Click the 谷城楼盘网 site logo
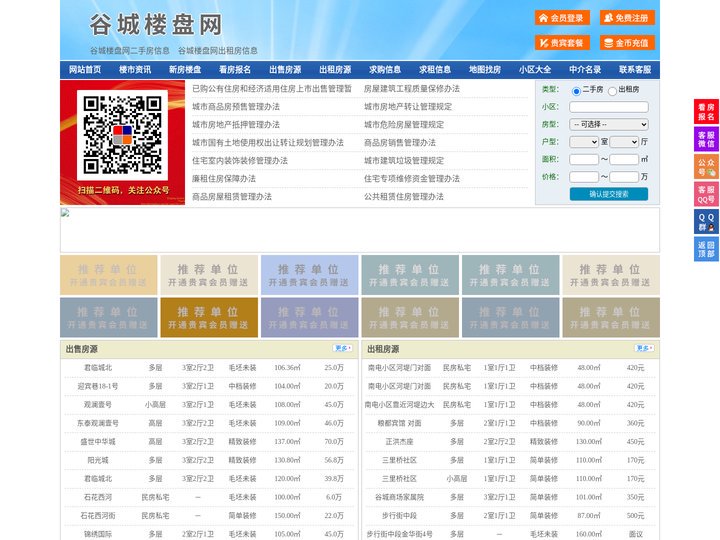This screenshot has height=540, width=720. (156, 25)
